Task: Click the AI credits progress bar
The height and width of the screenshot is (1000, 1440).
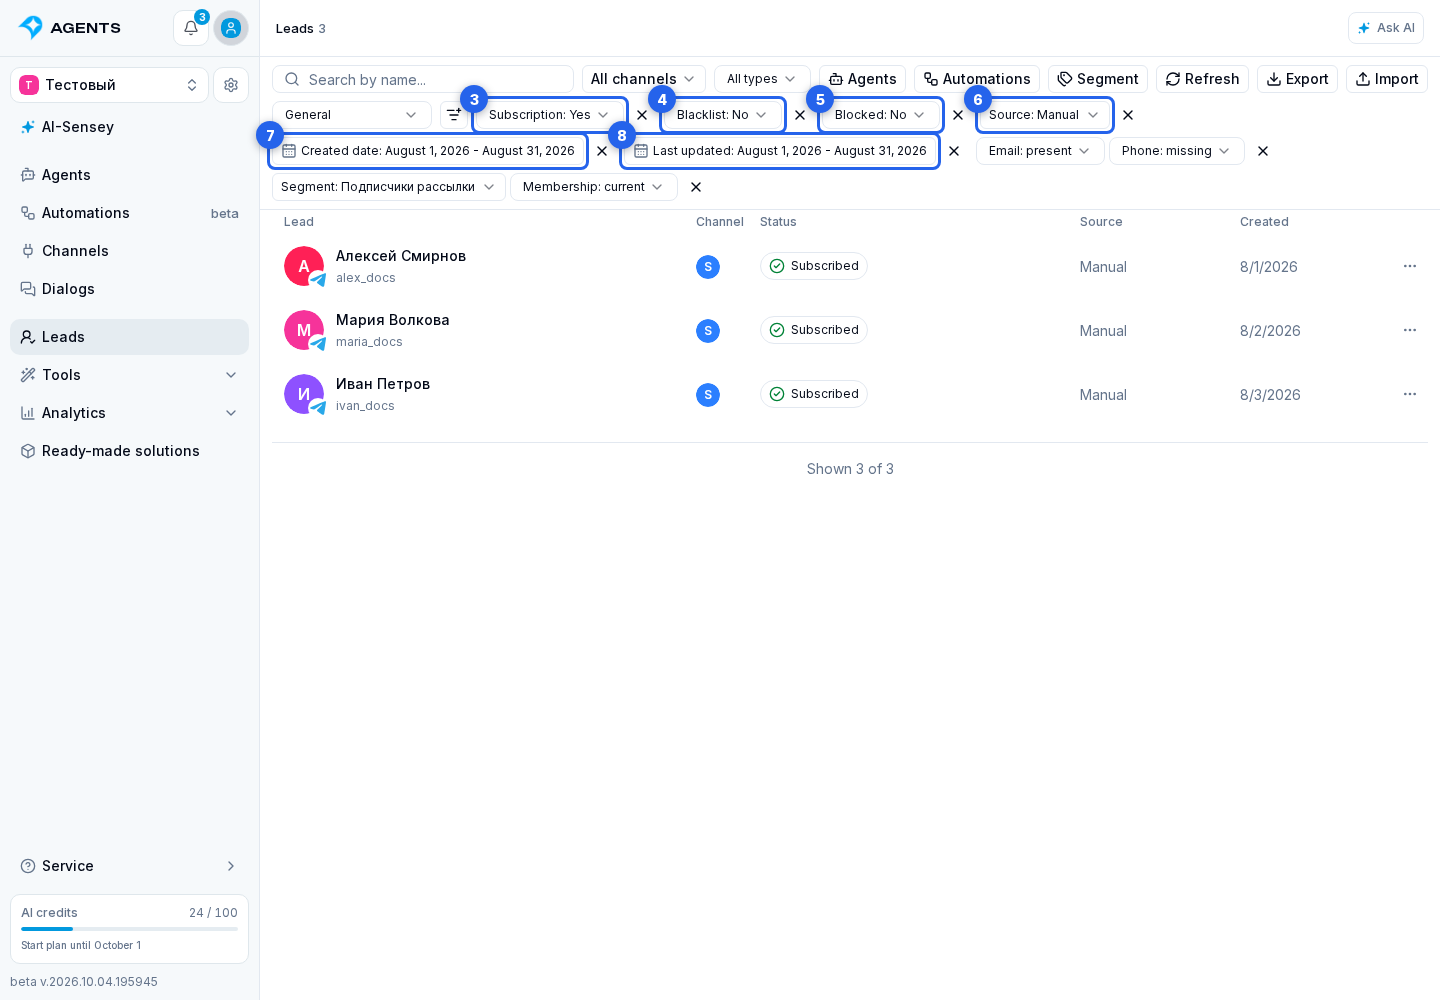Action: click(130, 929)
